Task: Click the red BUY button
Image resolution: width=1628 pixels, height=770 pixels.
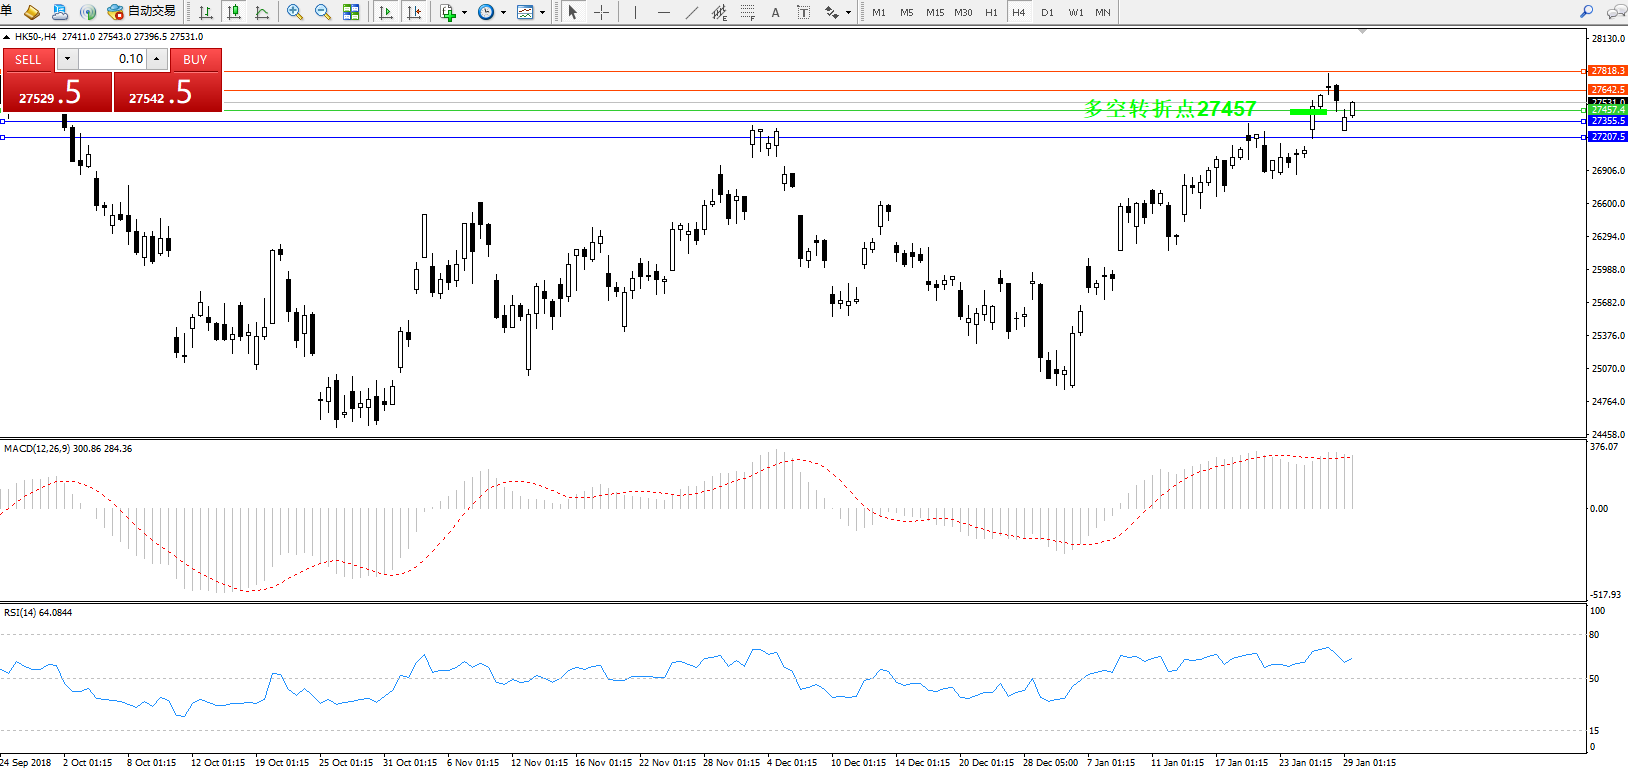Action: tap(195, 60)
